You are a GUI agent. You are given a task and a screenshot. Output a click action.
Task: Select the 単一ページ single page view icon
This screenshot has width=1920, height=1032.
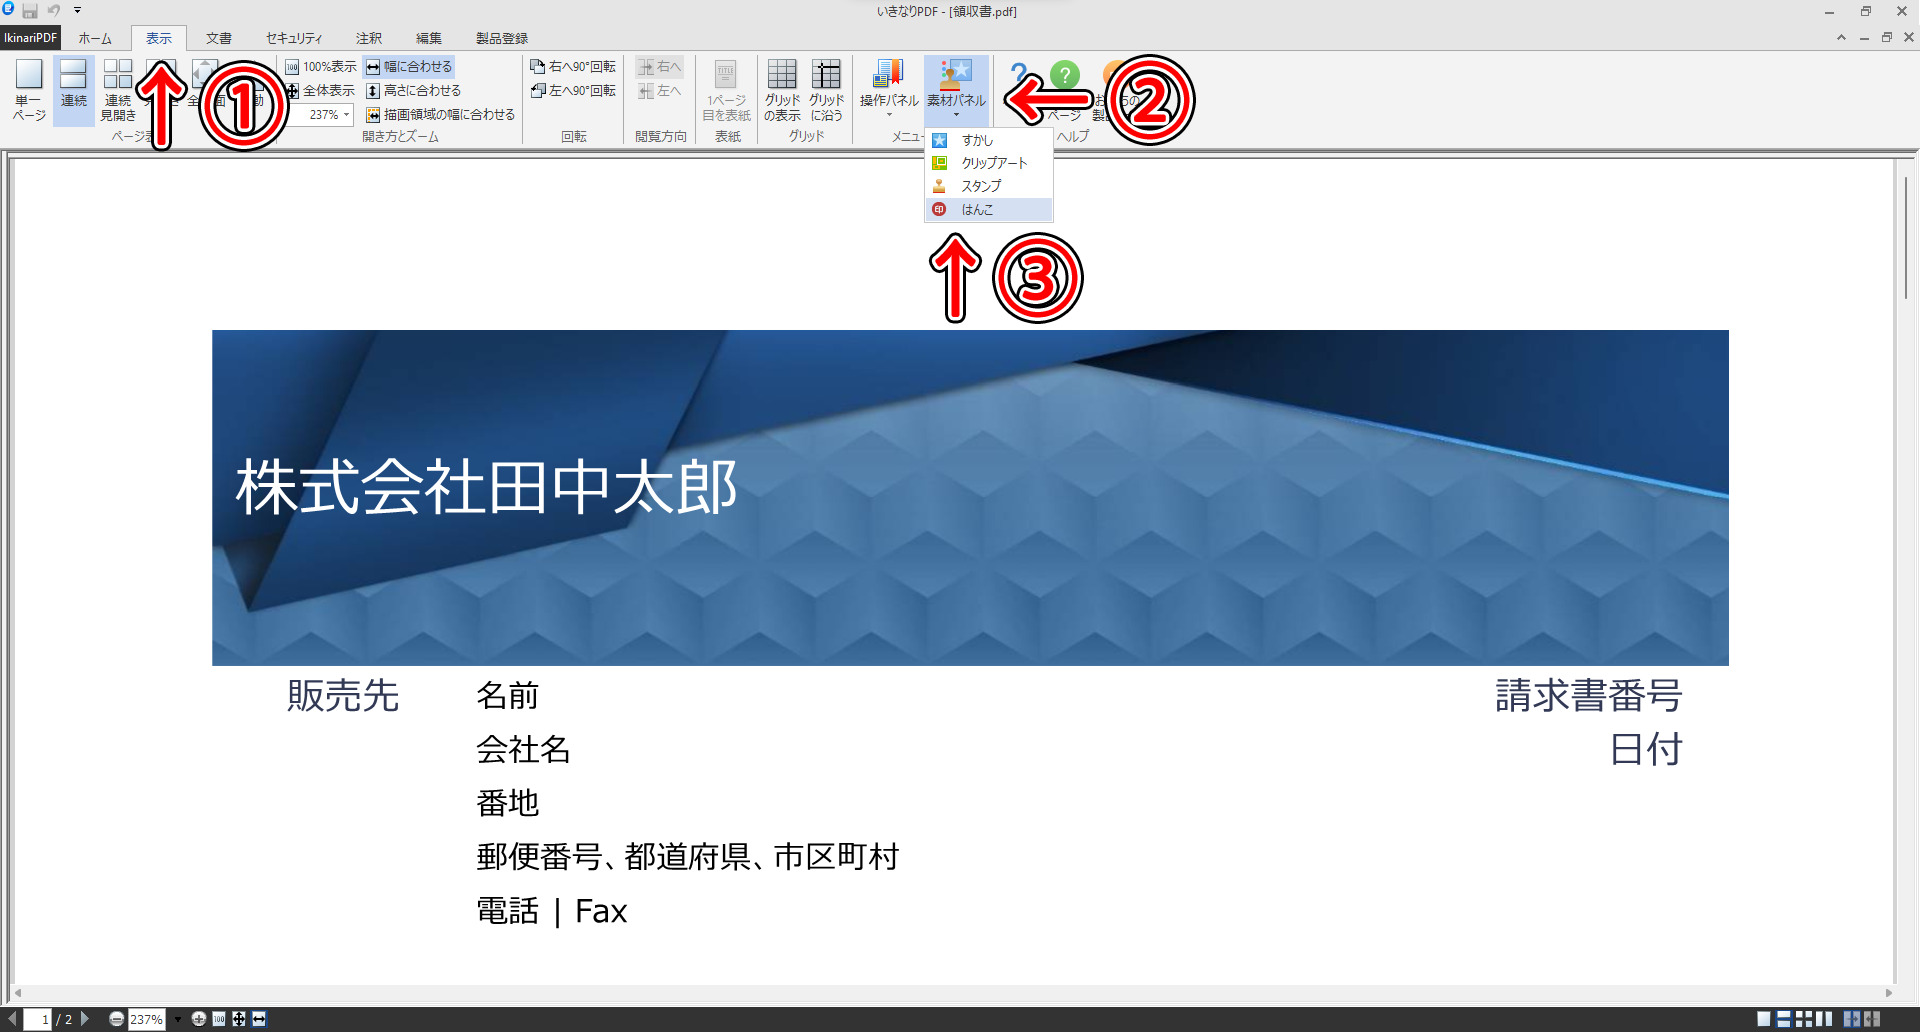29,89
